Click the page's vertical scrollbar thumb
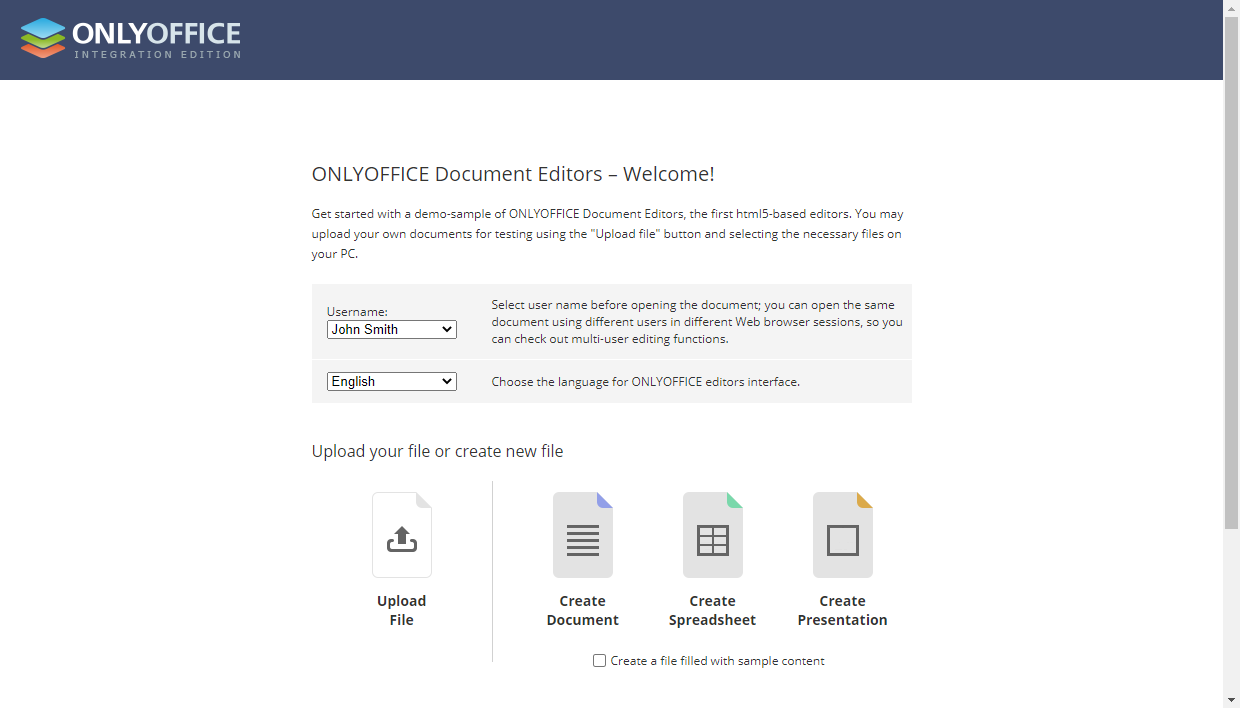 pyautogui.click(x=1232, y=273)
